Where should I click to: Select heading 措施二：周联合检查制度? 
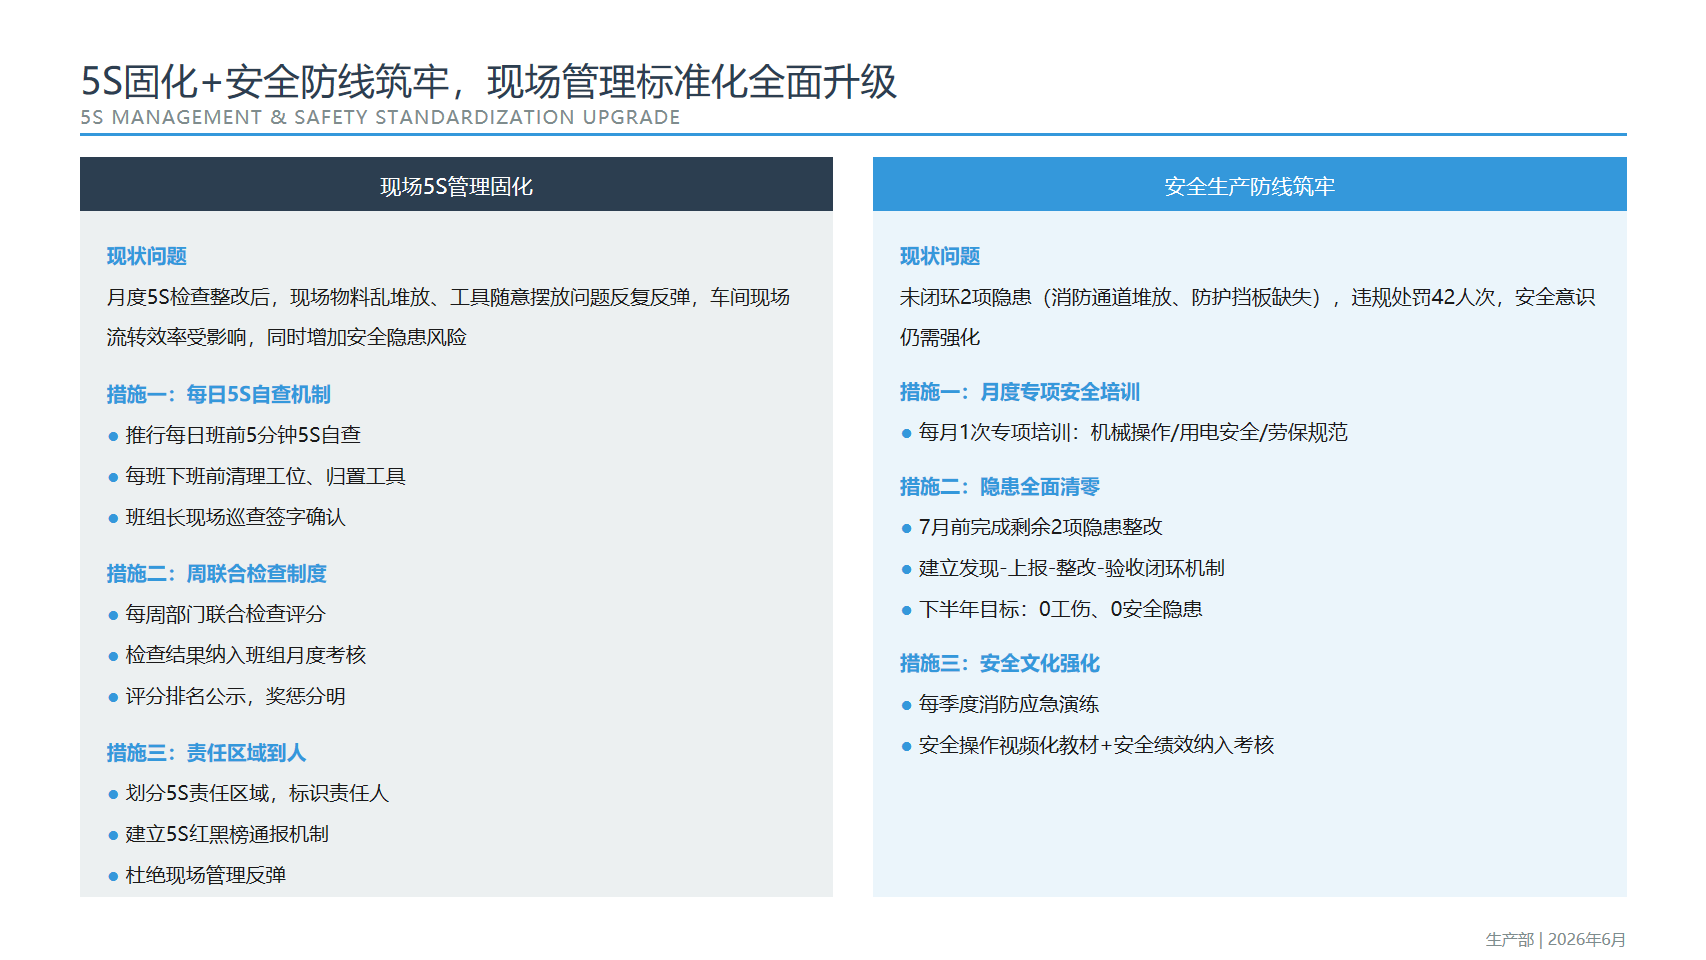(217, 573)
